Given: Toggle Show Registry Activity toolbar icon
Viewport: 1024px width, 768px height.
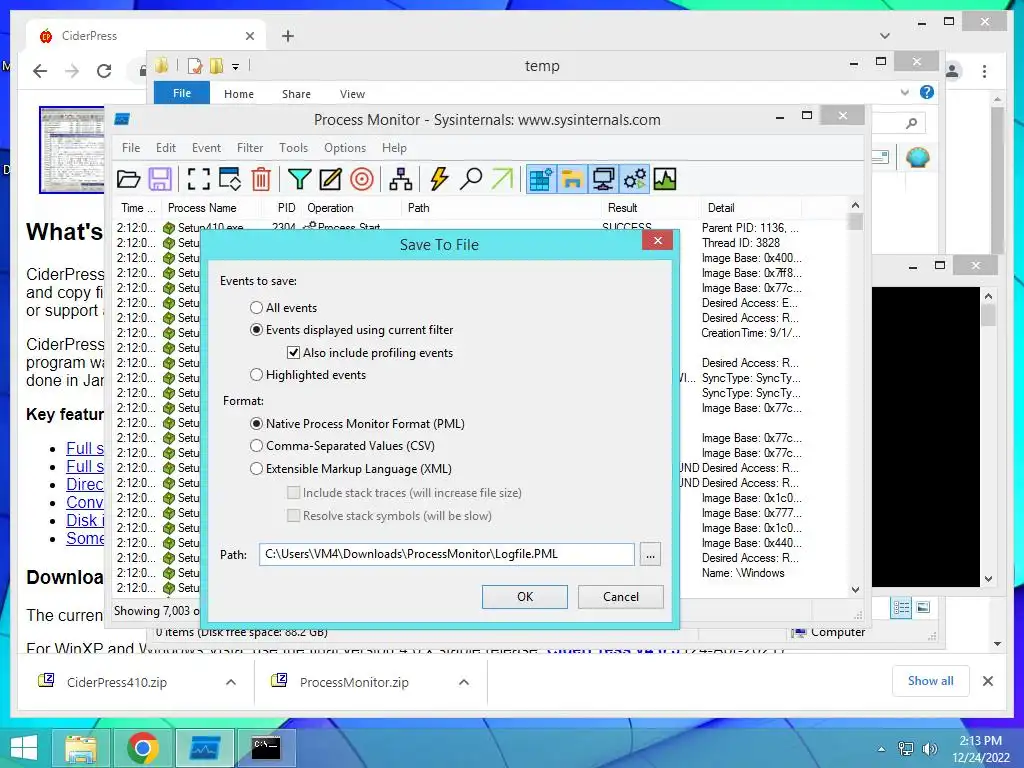Looking at the screenshot, I should point(541,179).
